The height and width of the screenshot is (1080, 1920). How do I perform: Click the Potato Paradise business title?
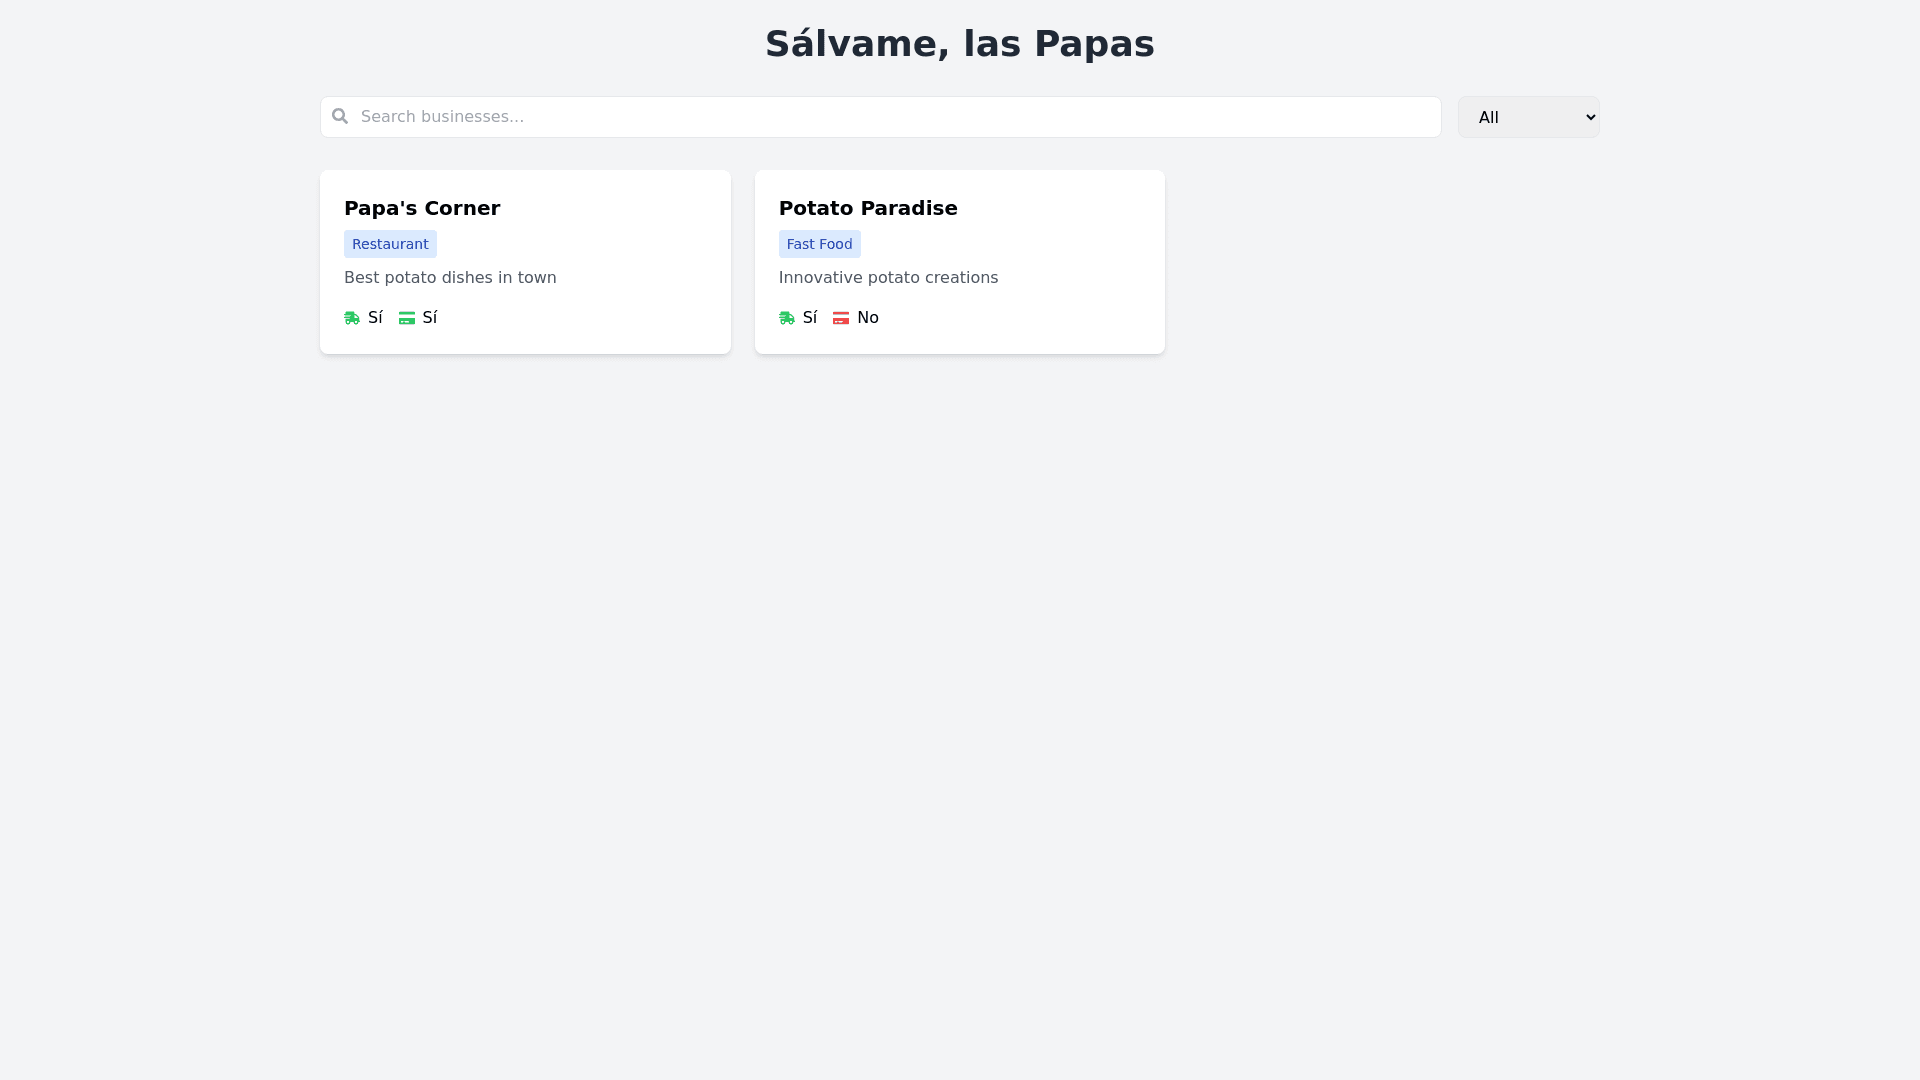[x=868, y=208]
